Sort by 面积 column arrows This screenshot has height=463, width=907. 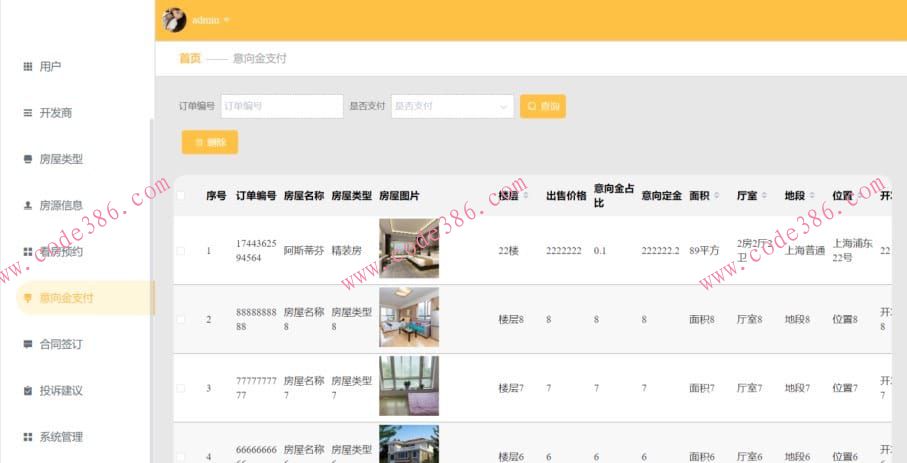717,196
